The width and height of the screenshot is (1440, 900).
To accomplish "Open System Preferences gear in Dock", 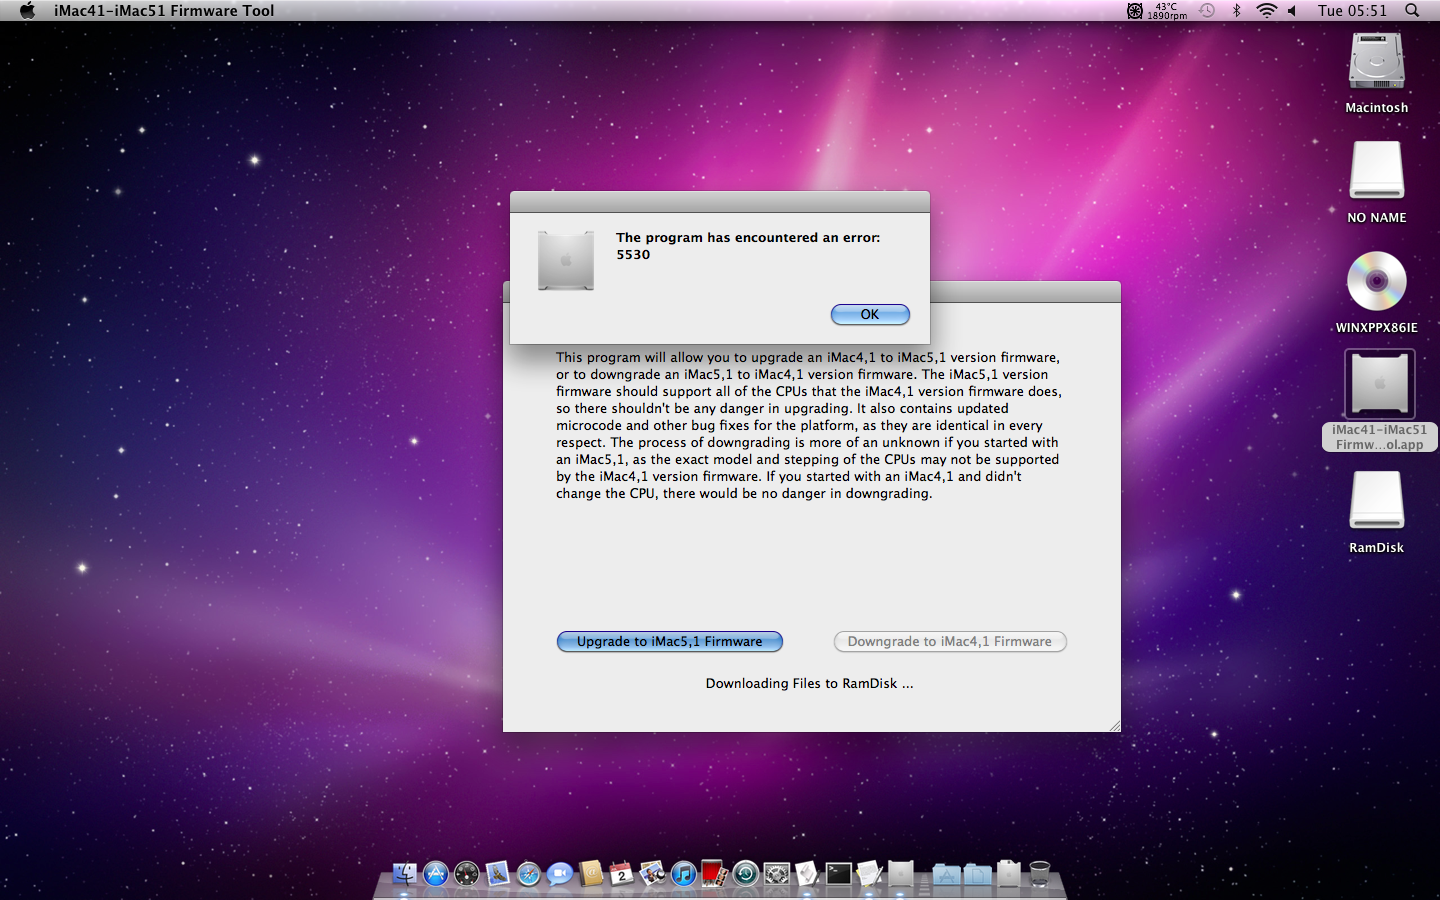I will (x=777, y=873).
